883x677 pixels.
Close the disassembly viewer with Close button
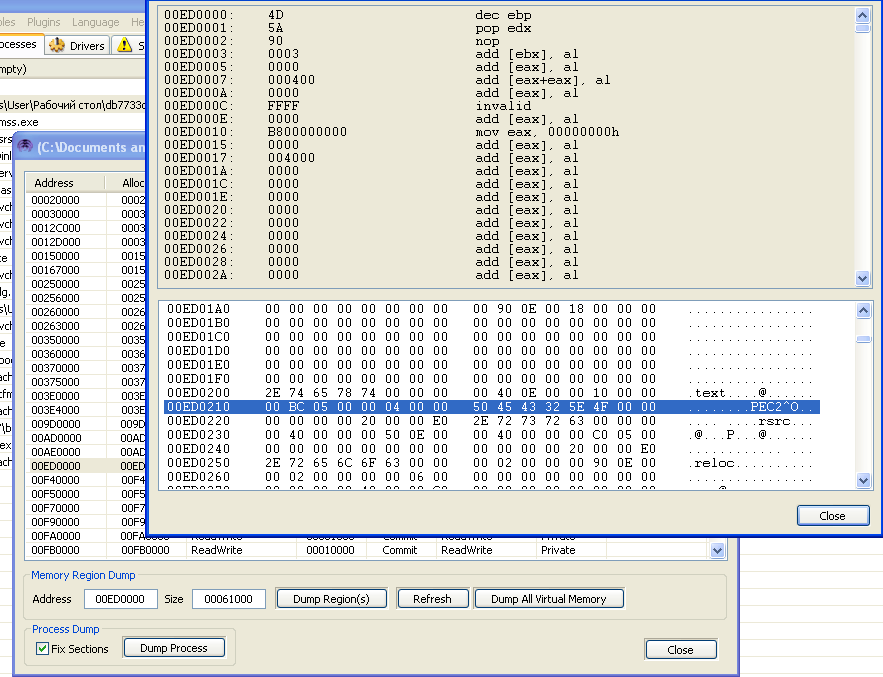[832, 516]
